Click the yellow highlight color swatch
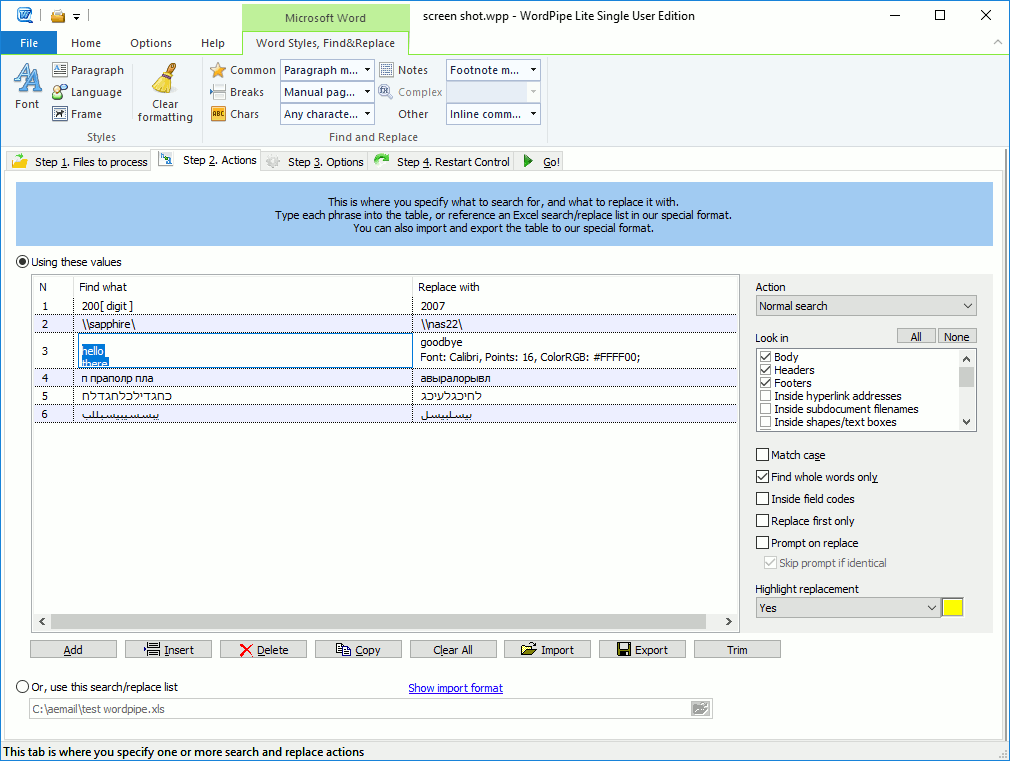The image size is (1010, 761). (952, 607)
